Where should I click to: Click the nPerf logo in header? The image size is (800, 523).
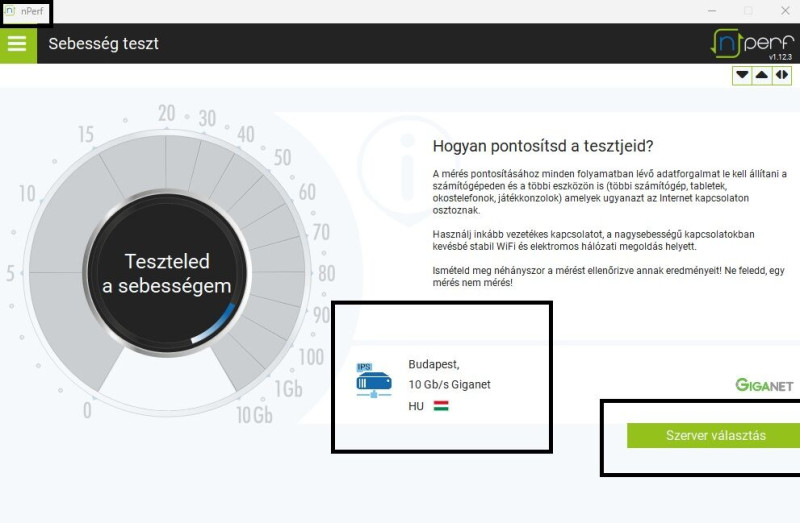tap(752, 43)
